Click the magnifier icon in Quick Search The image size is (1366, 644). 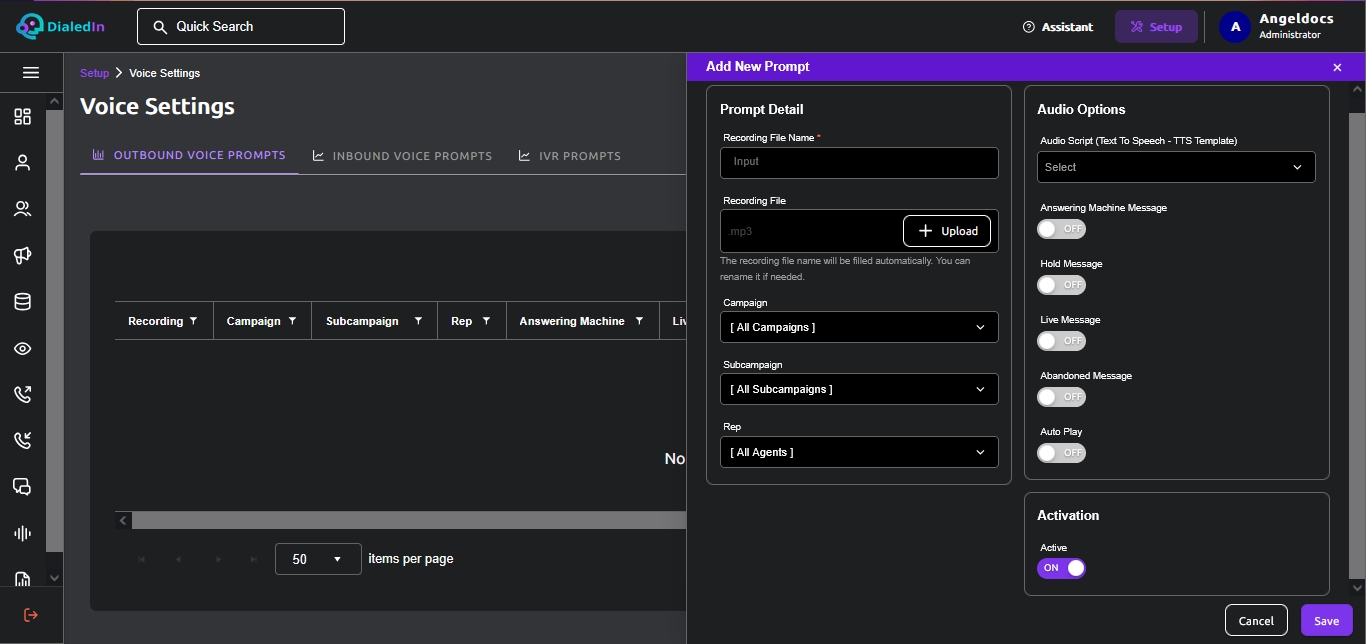(x=159, y=27)
